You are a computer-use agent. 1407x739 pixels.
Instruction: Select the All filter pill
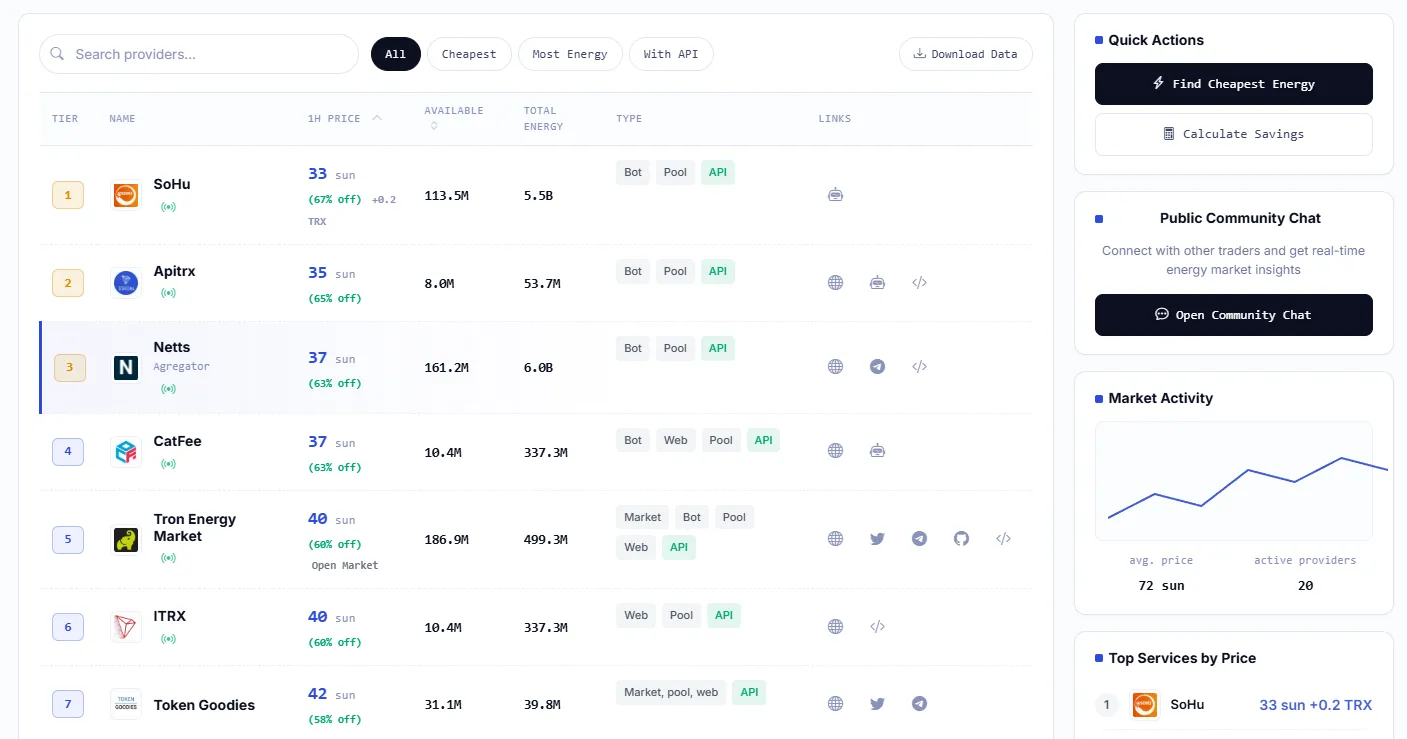[x=396, y=54]
